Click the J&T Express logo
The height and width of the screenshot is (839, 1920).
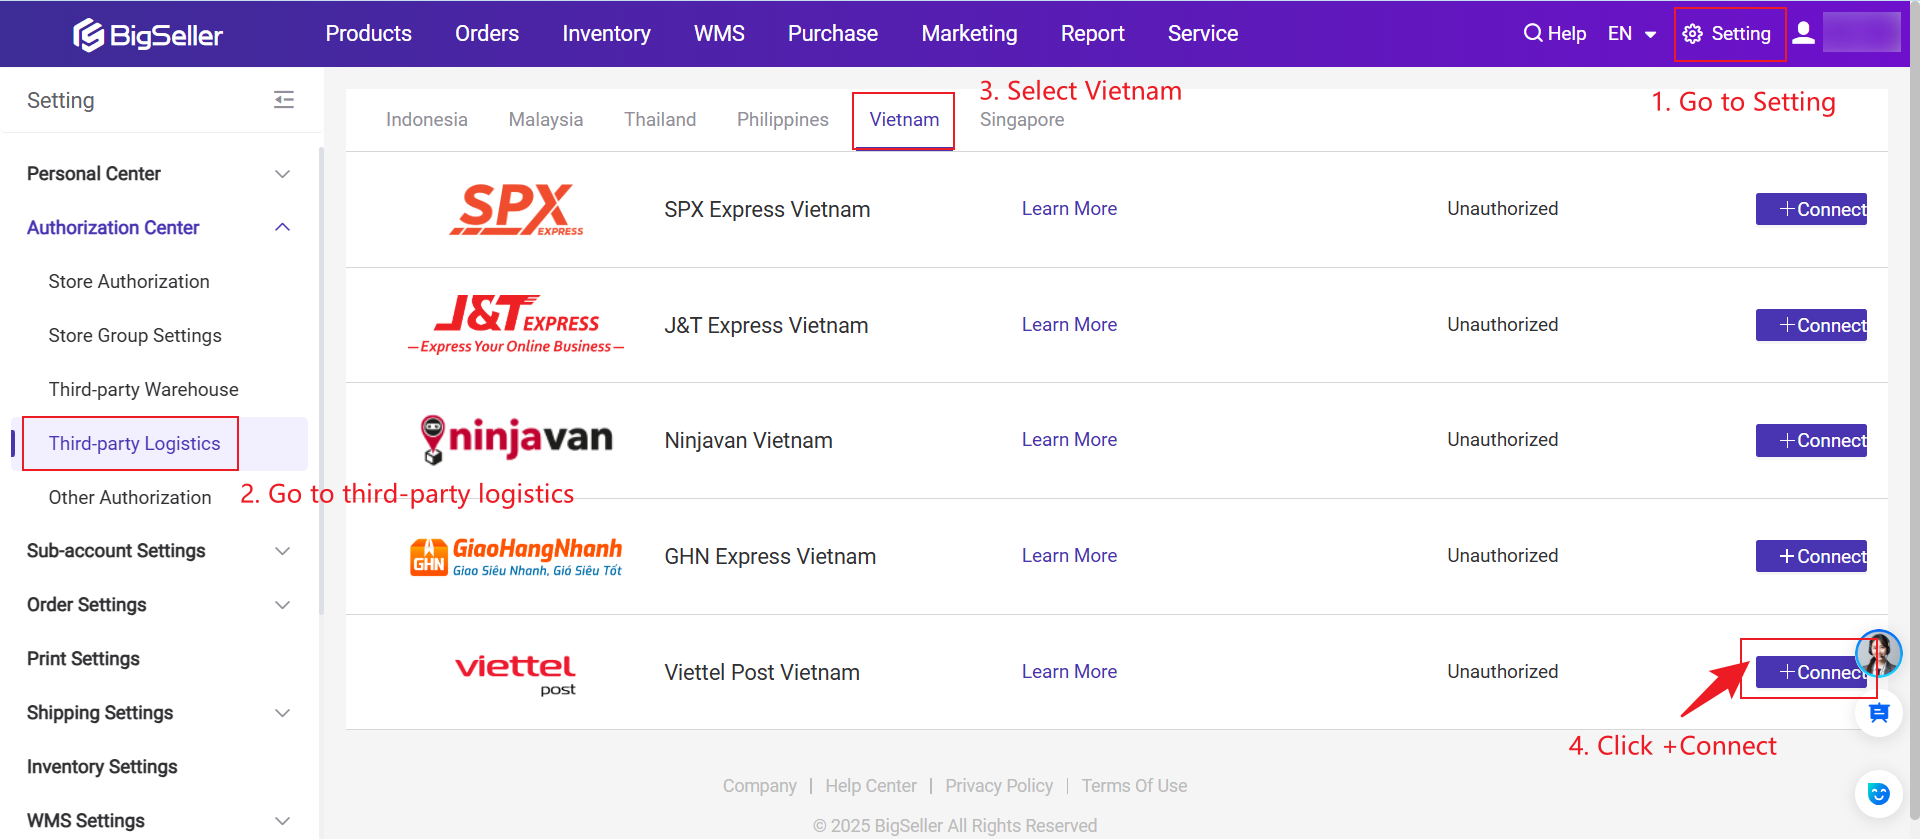[516, 324]
